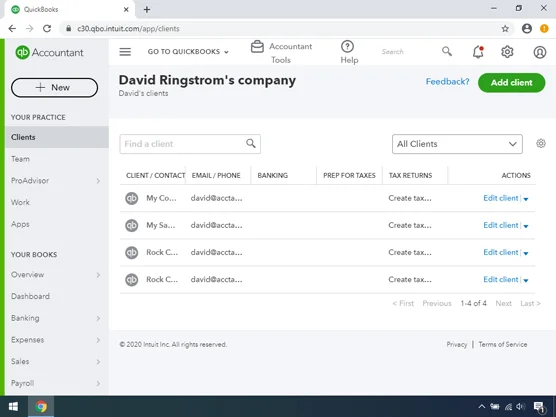Open the Feedback? link
556x417 pixels.
coord(447,82)
